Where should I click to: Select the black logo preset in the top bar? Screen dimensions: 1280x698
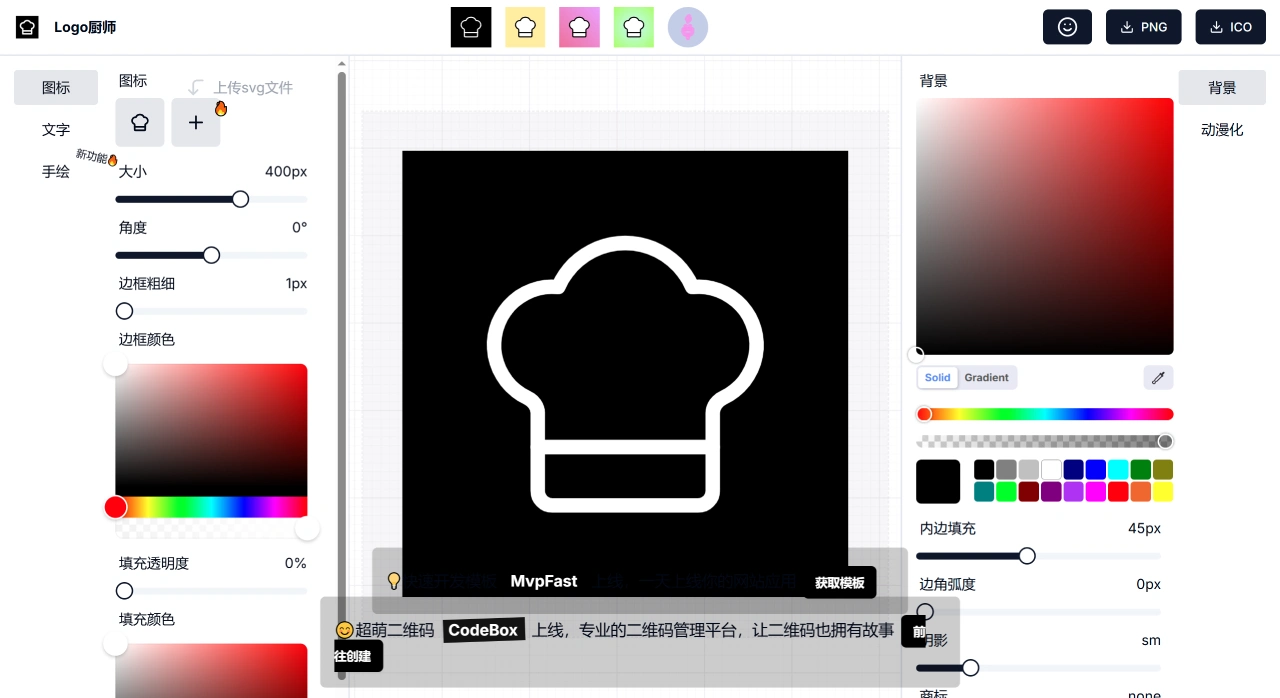[470, 27]
